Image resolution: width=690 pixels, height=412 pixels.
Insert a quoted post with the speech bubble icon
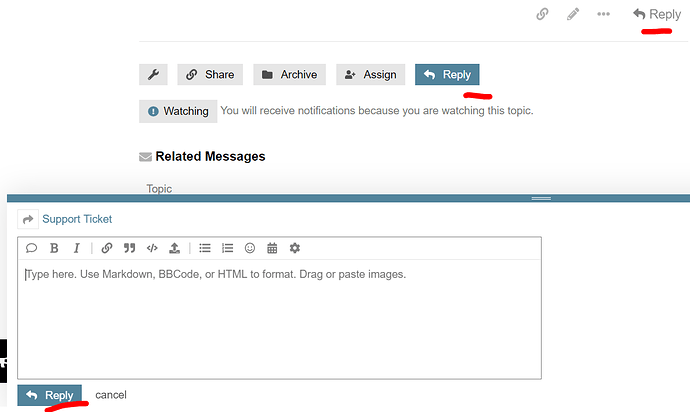31,248
